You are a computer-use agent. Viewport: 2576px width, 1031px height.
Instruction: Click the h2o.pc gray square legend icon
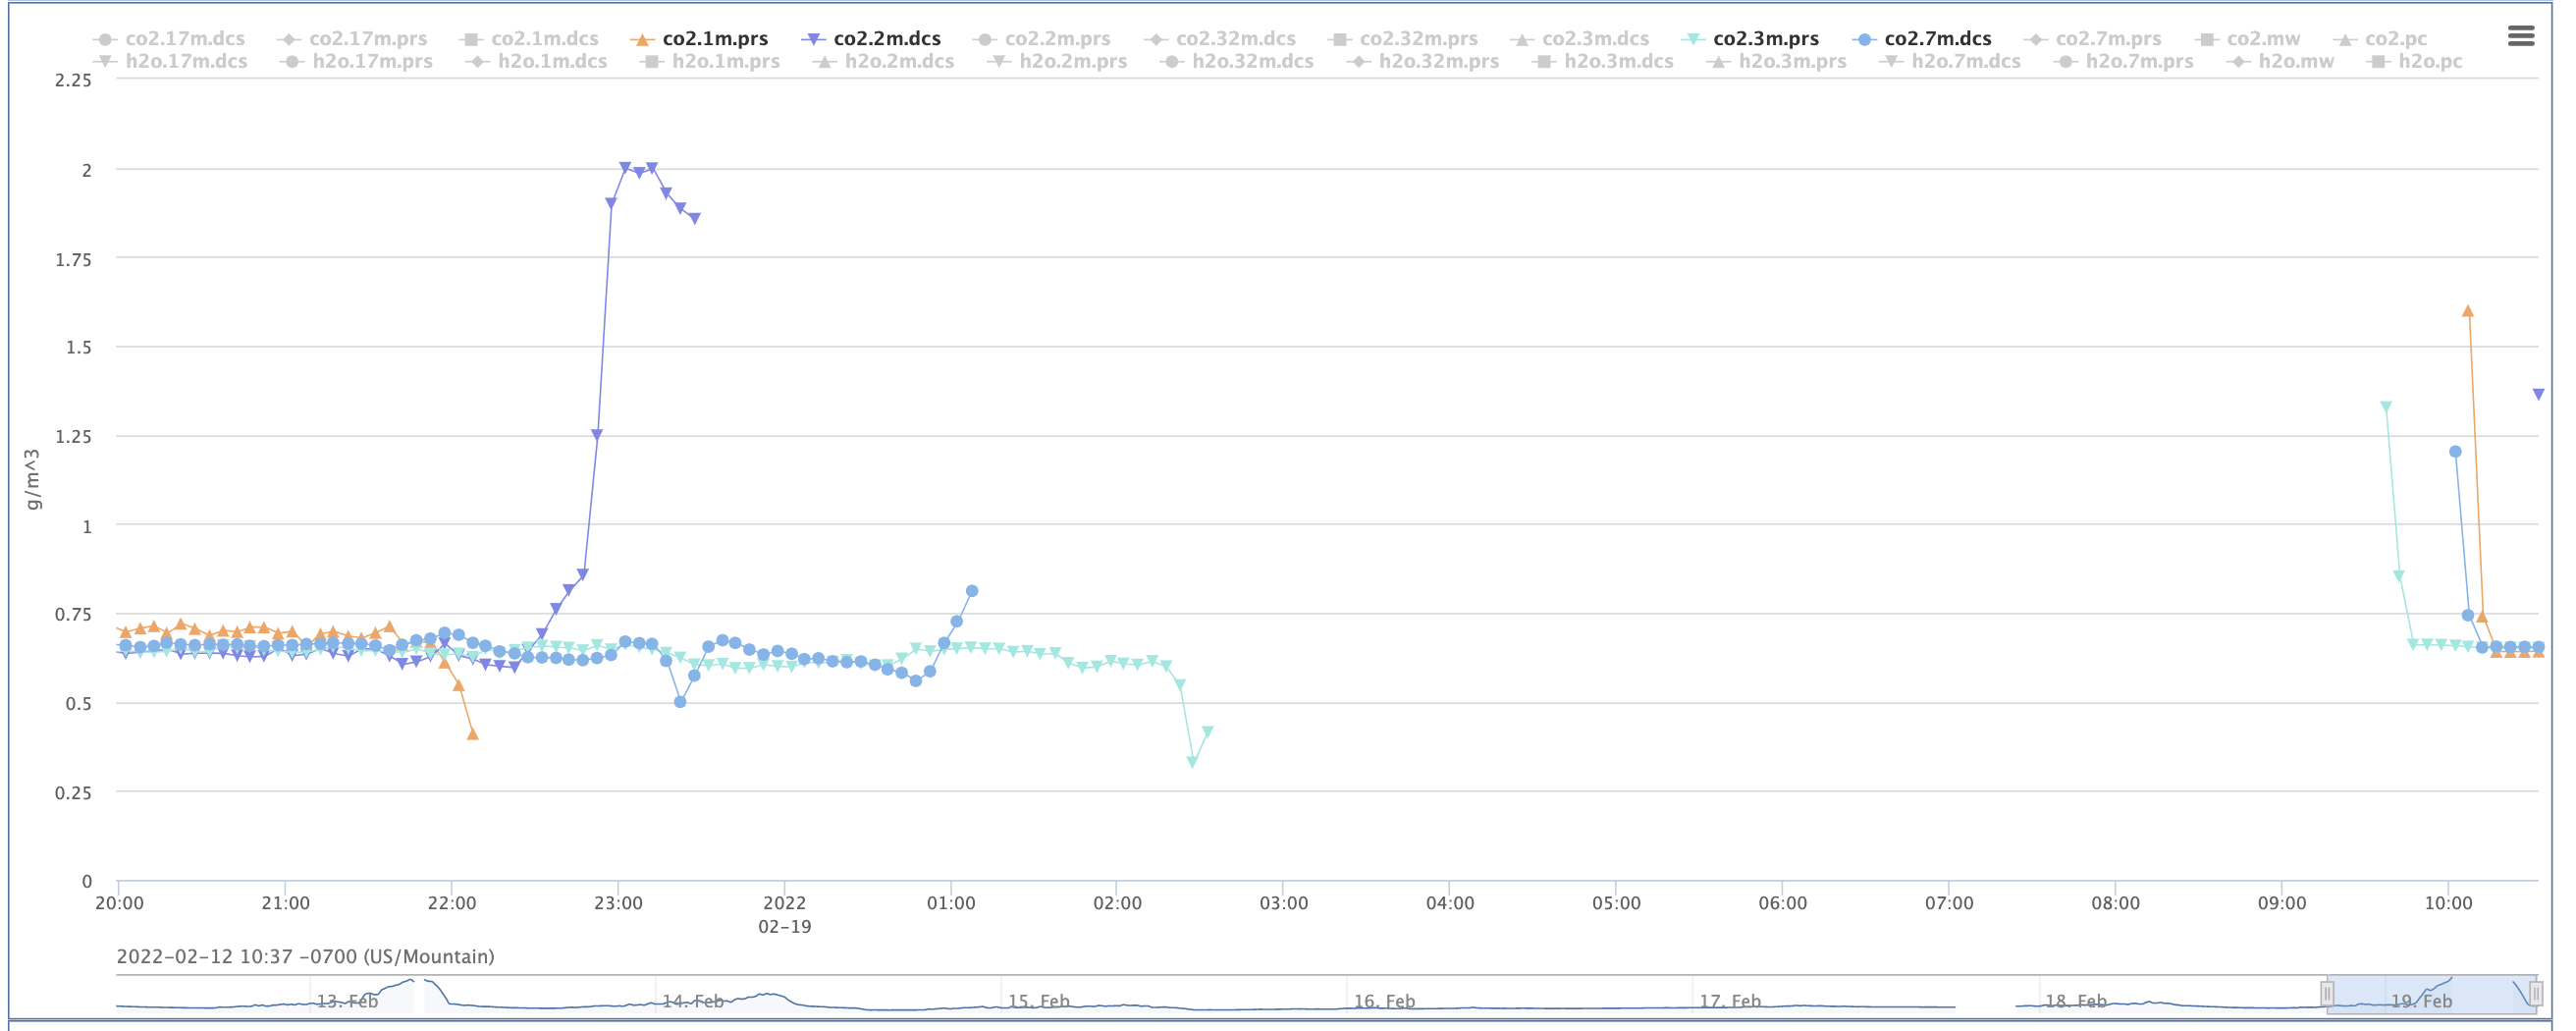(x=2378, y=62)
